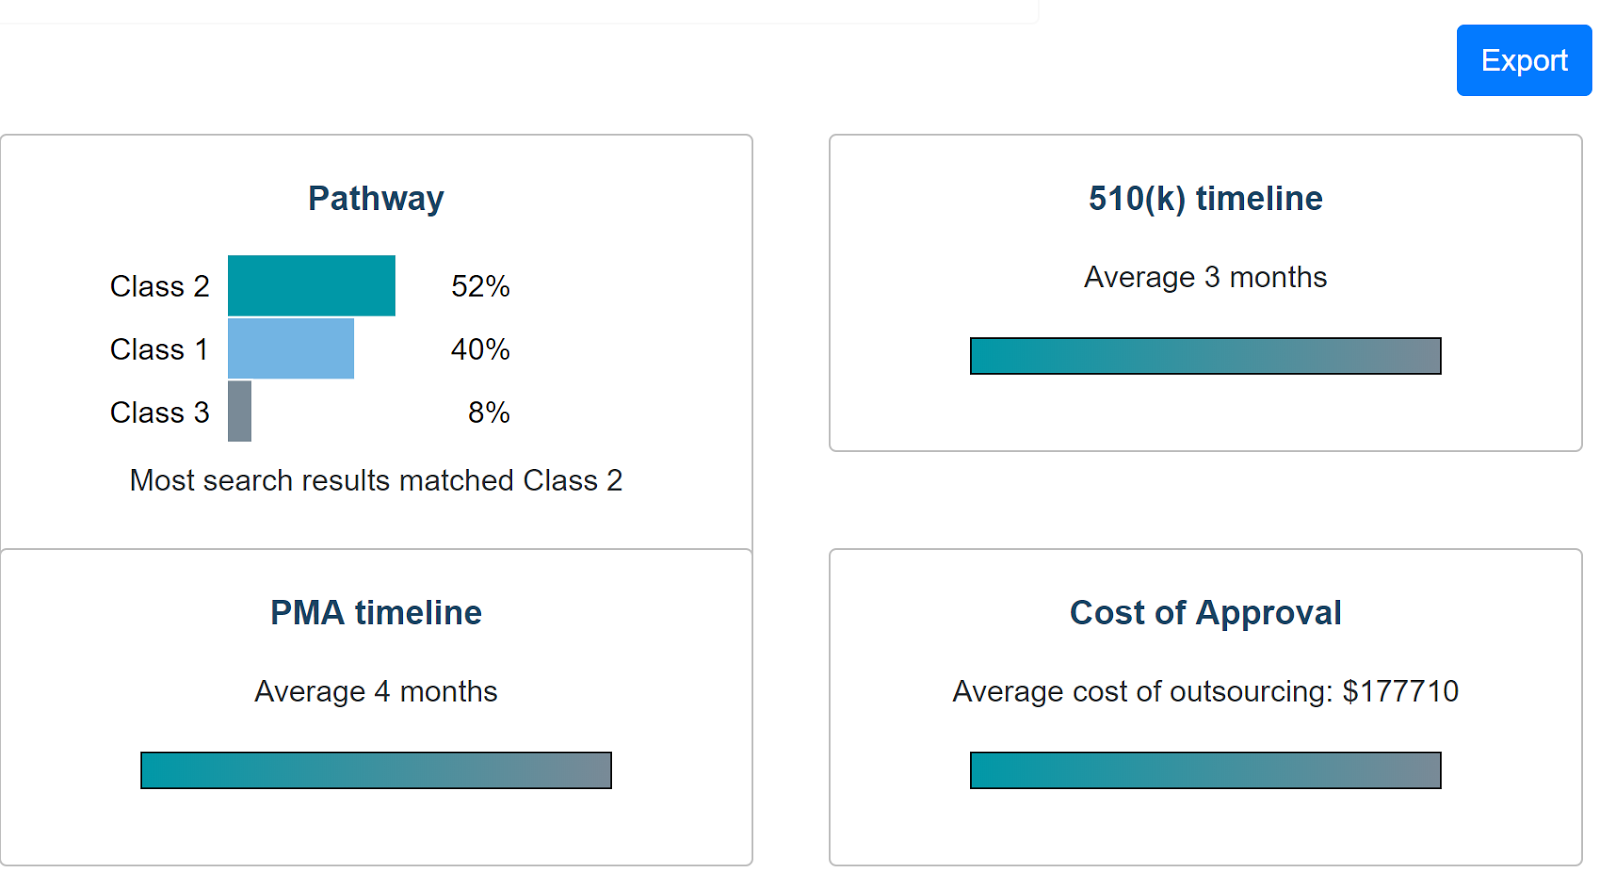This screenshot has height=873, width=1600.
Task: Click the 'Most search results matched Class 2' caption
Action: [376, 481]
